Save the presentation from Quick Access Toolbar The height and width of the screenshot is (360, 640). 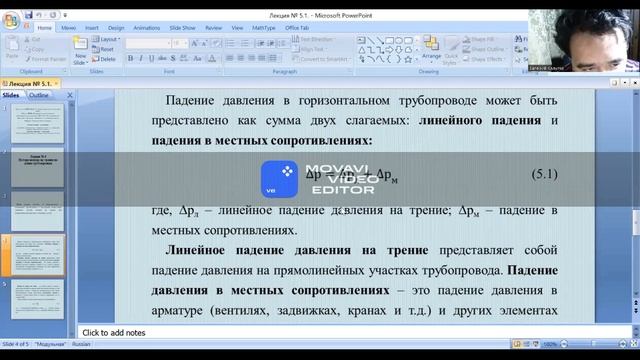tap(28, 15)
